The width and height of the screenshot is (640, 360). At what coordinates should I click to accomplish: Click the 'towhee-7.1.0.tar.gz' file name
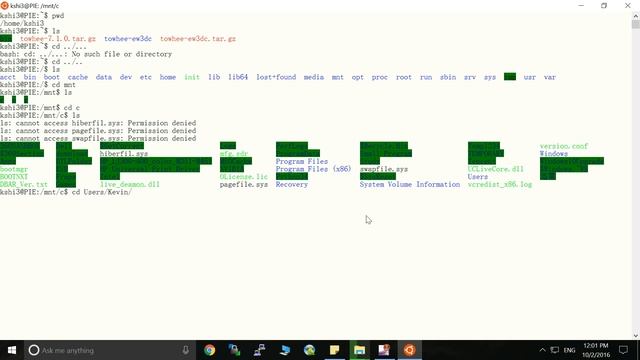(x=58, y=39)
